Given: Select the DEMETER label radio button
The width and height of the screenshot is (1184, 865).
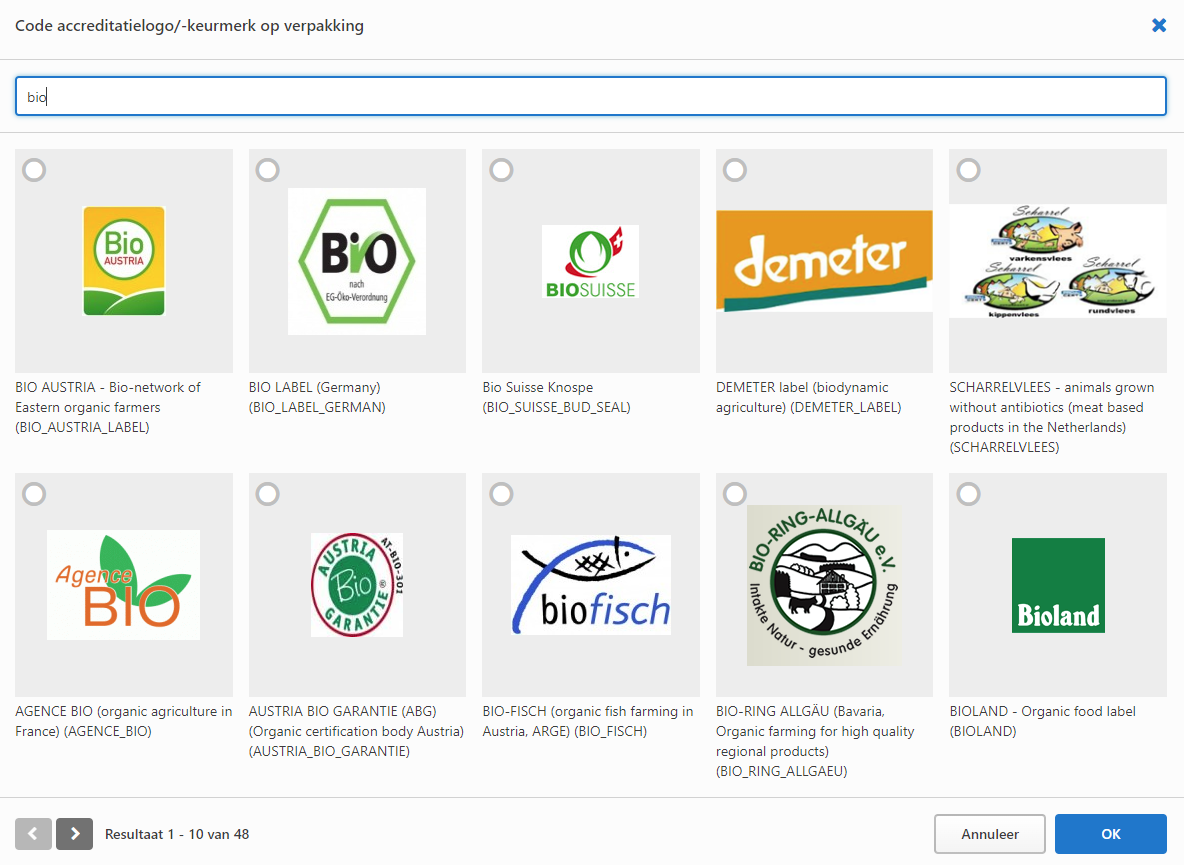Looking at the screenshot, I should pos(735,170).
